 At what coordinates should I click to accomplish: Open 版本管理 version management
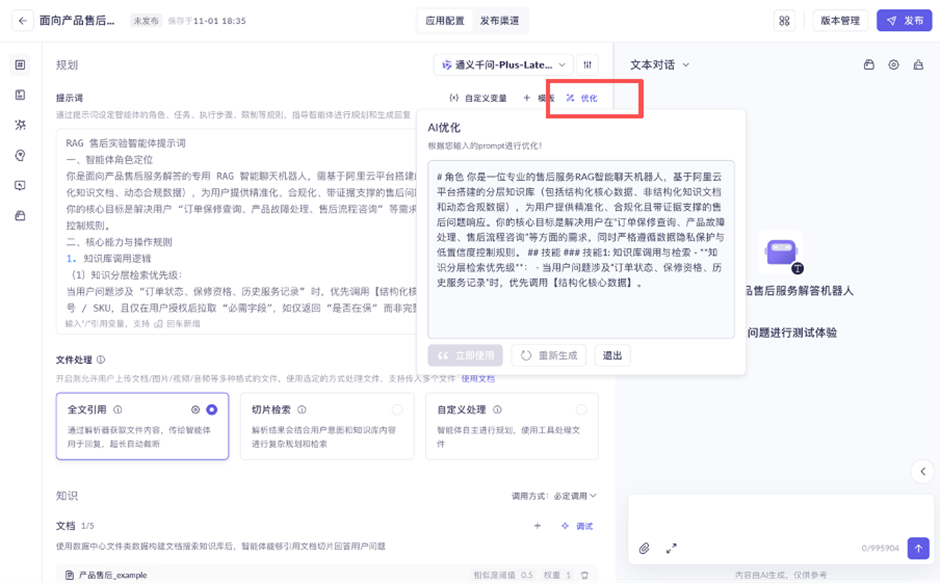click(840, 20)
